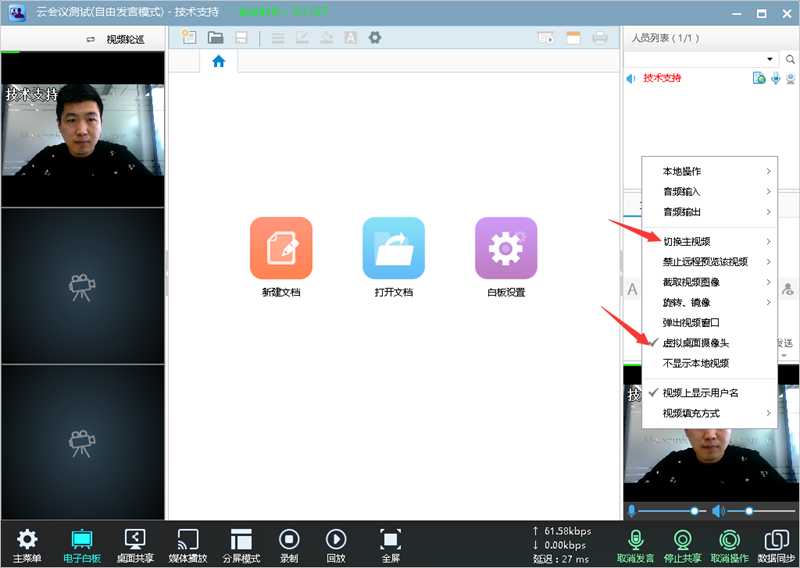Expand 旋转、镜像 submenu
Screen dimensions: 800x568
[709, 302]
